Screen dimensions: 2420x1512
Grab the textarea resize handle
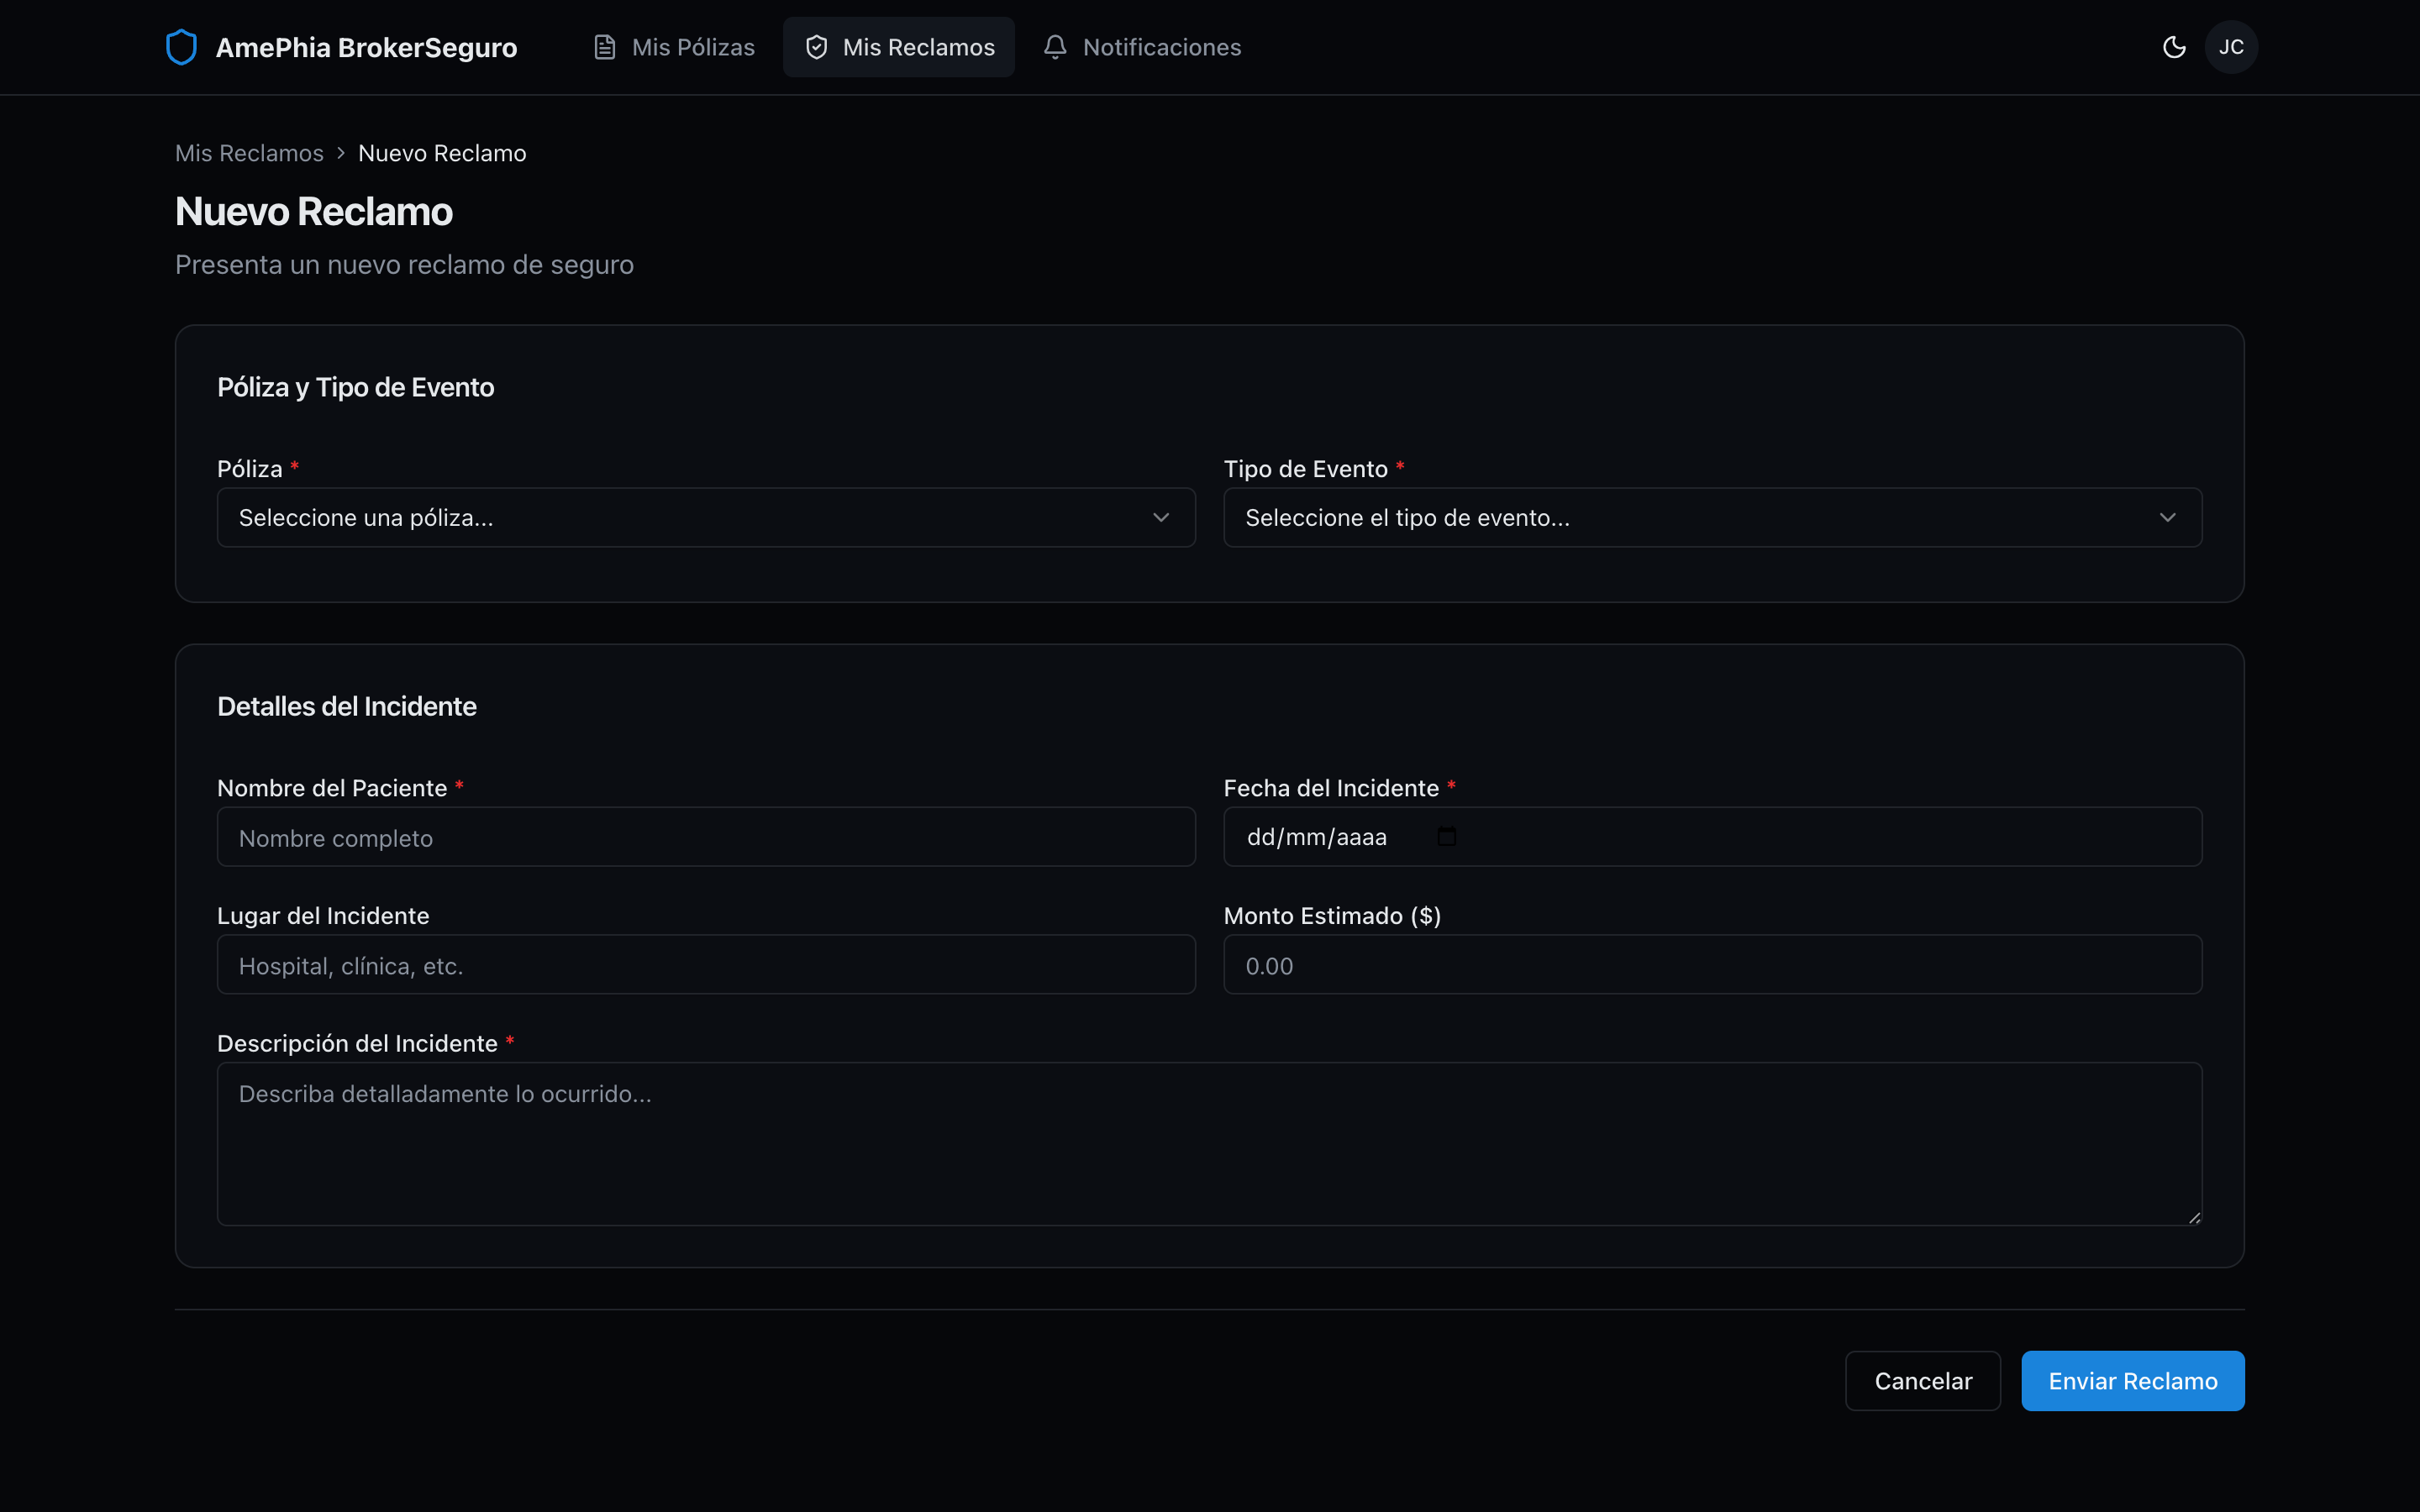click(2194, 1217)
